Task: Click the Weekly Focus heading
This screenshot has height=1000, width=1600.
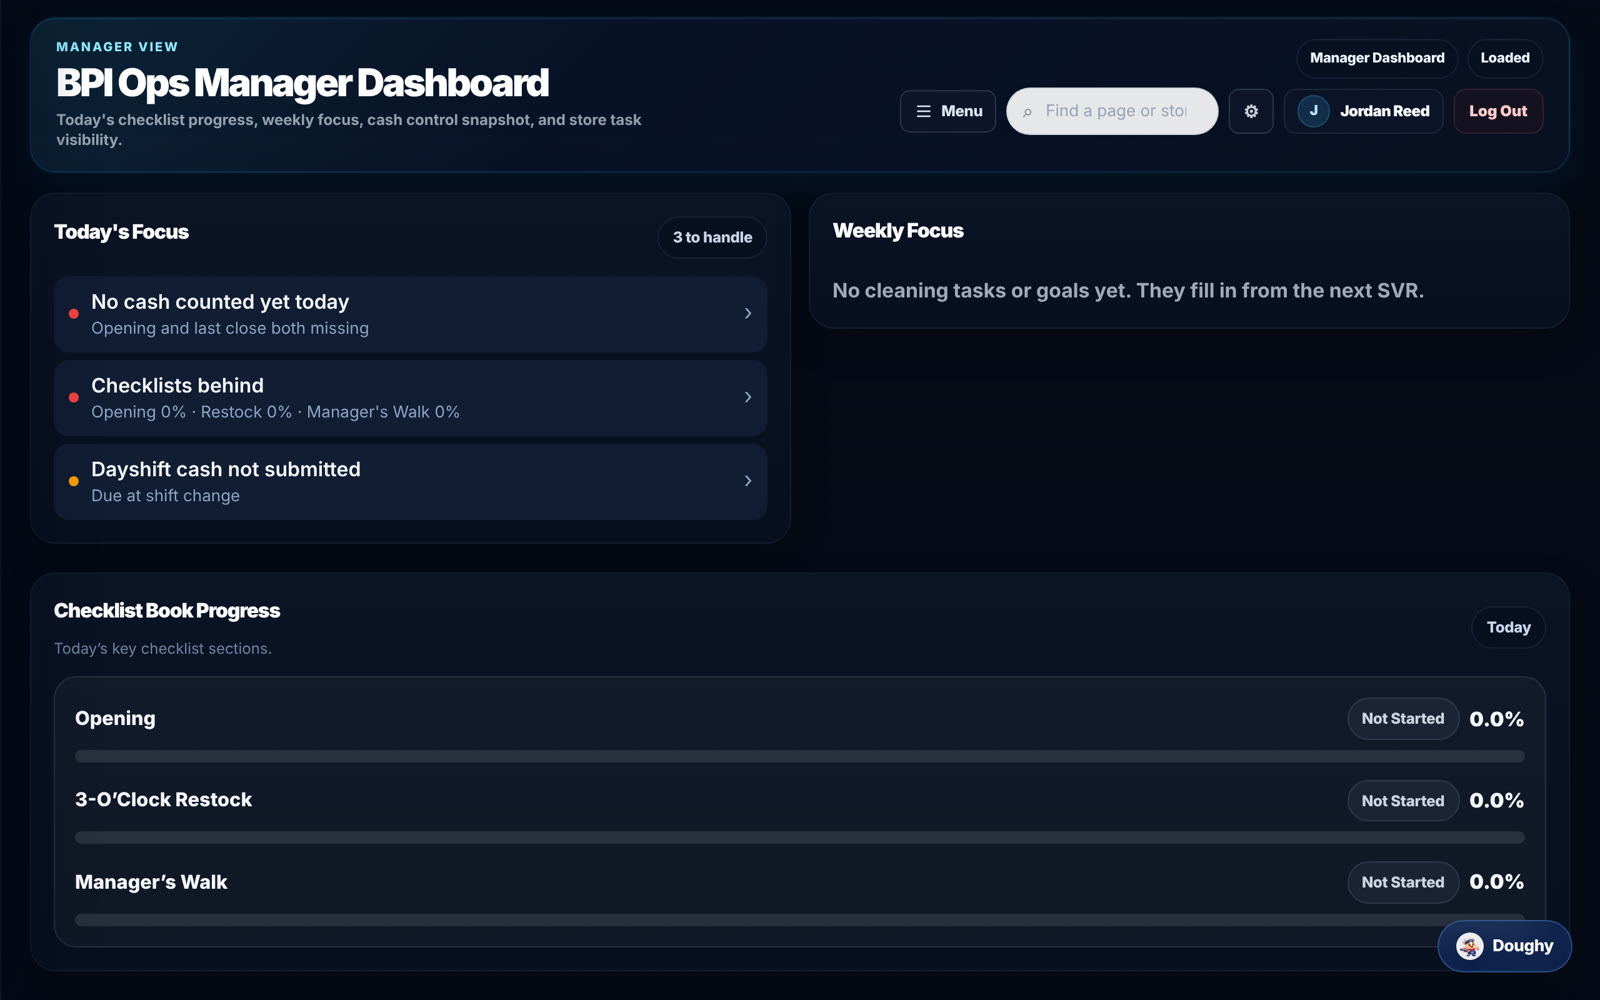Action: coord(898,231)
